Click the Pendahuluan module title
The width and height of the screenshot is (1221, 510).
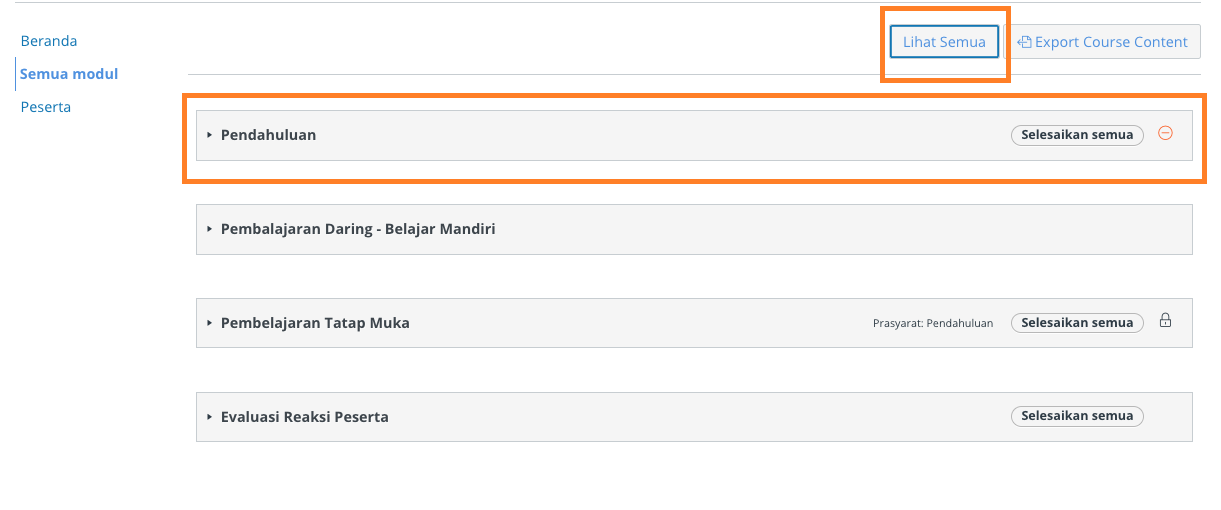[268, 135]
